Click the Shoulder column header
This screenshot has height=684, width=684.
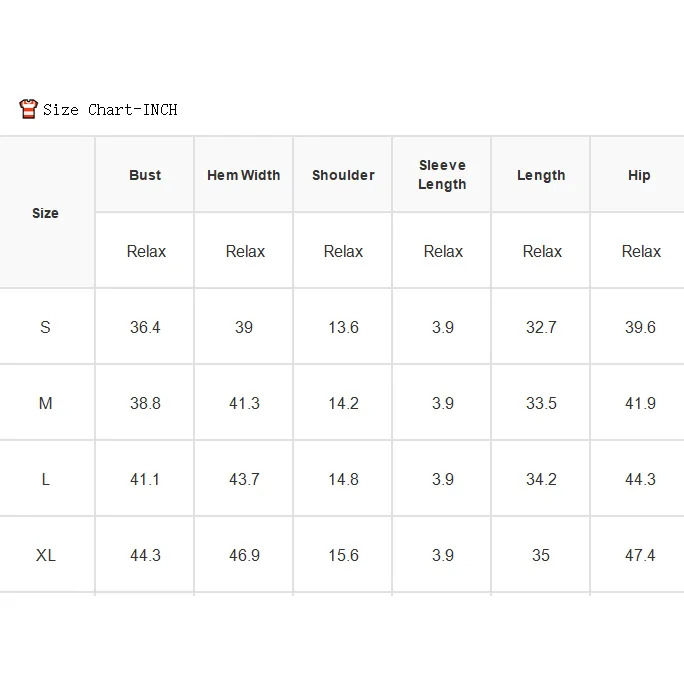pos(343,175)
